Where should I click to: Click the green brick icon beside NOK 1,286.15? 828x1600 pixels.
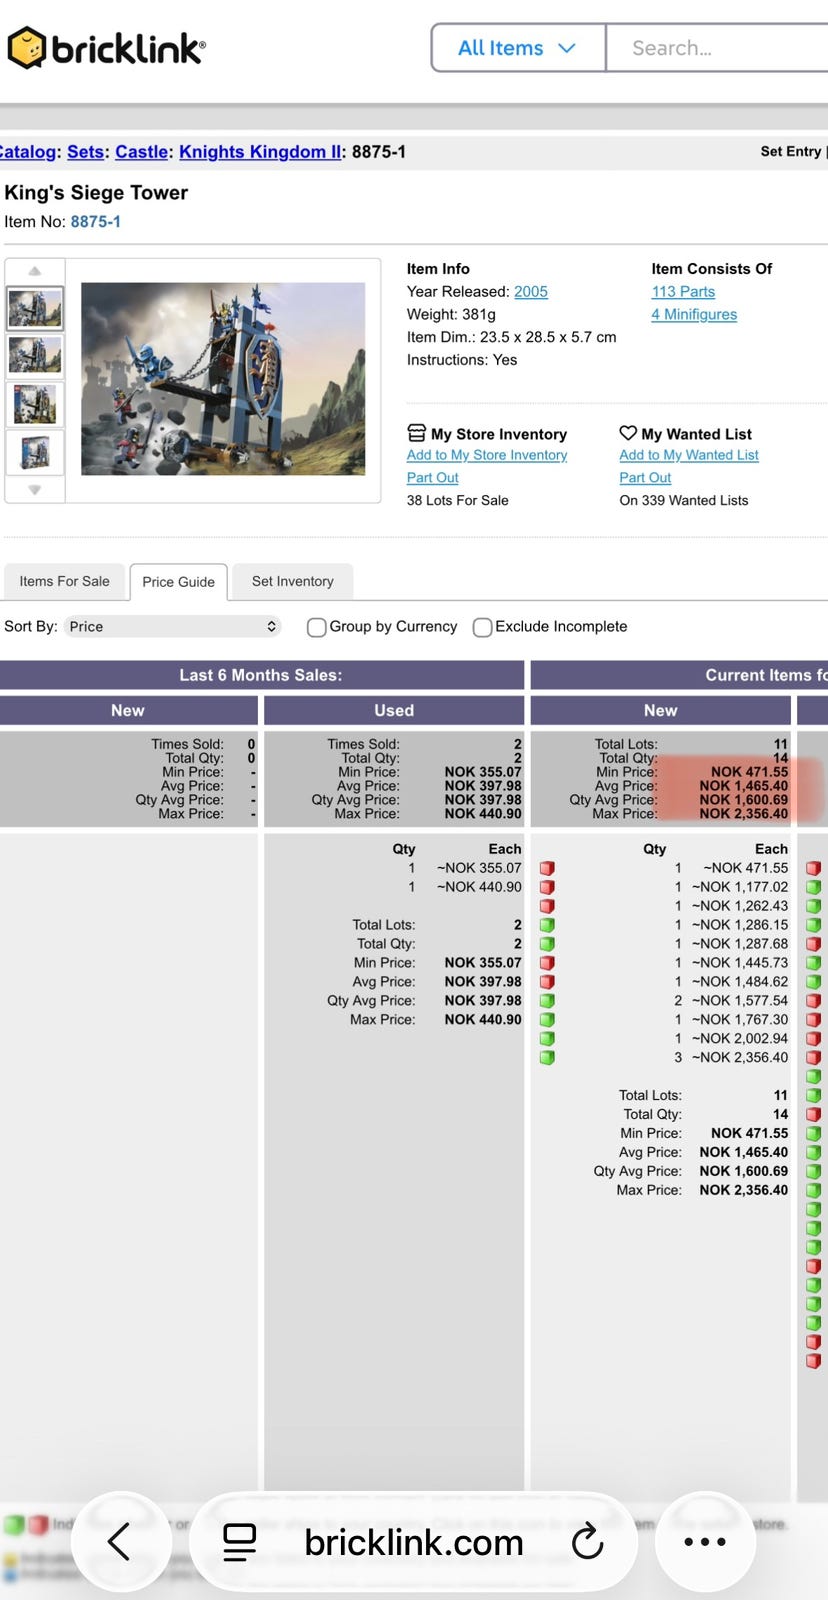547,925
